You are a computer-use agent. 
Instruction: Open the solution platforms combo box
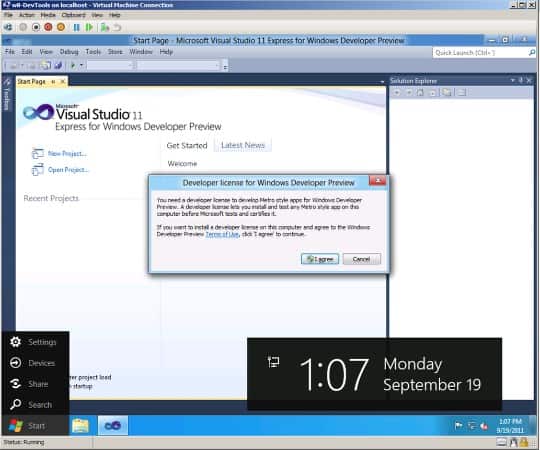(x=178, y=65)
